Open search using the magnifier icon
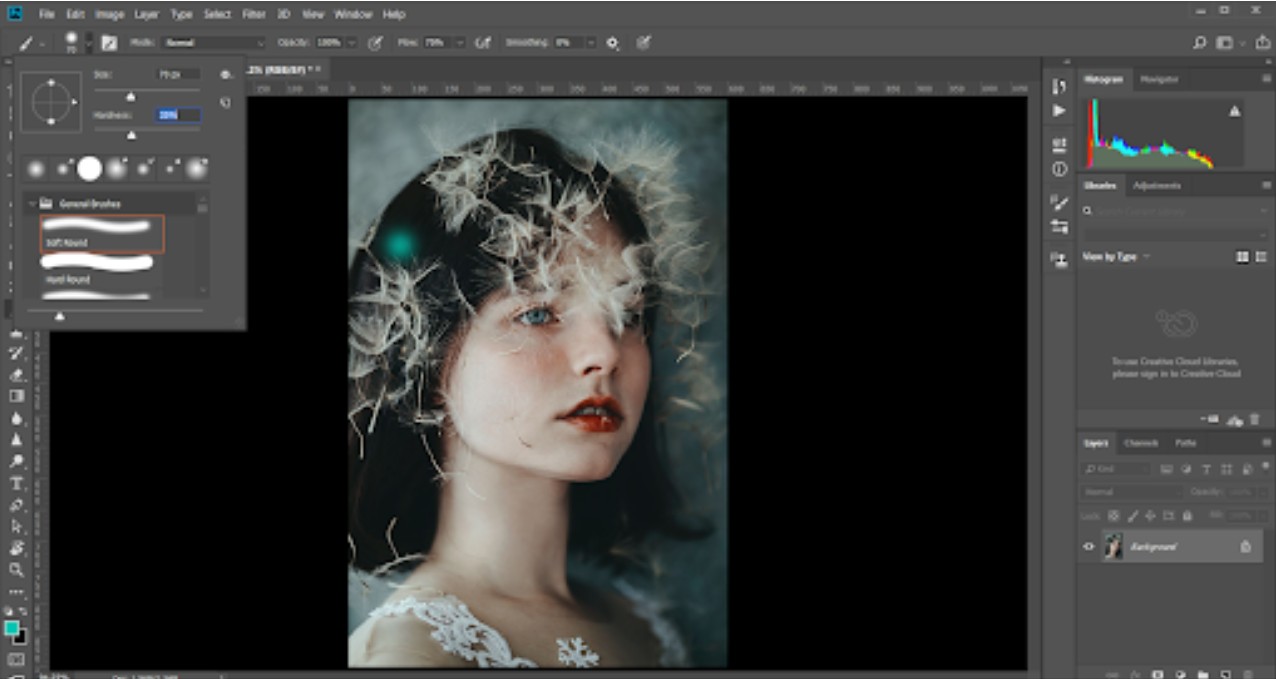1276x679 pixels. point(1200,43)
